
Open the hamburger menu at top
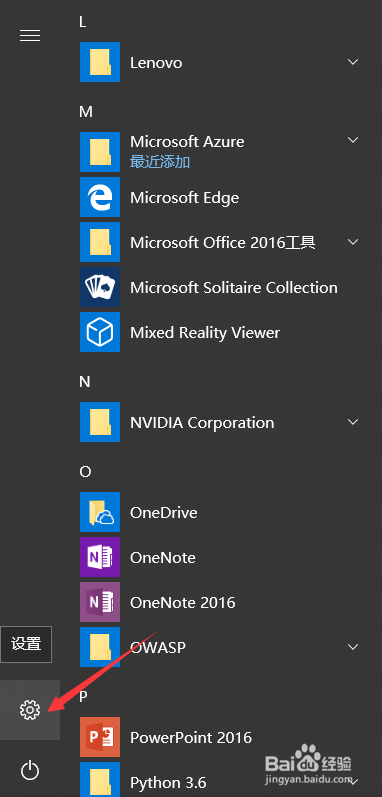coord(29,35)
